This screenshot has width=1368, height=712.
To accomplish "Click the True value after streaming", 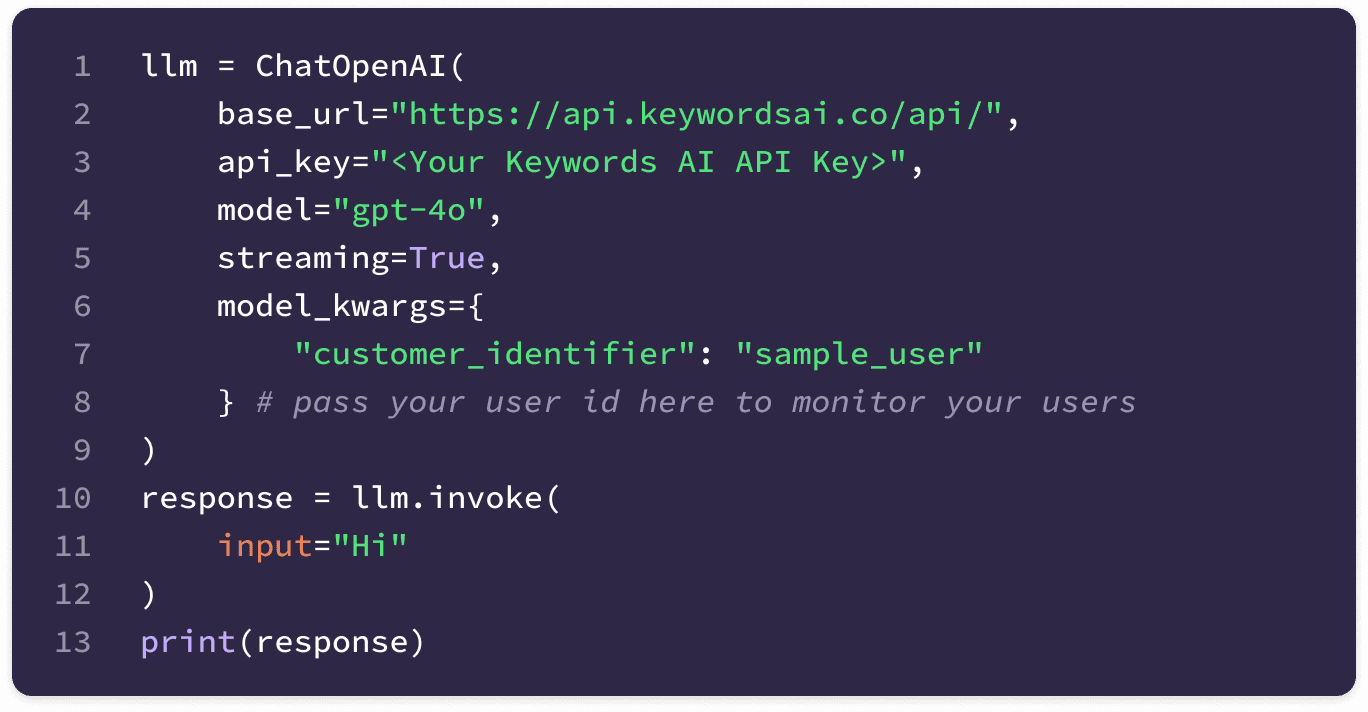I will coord(447,259).
